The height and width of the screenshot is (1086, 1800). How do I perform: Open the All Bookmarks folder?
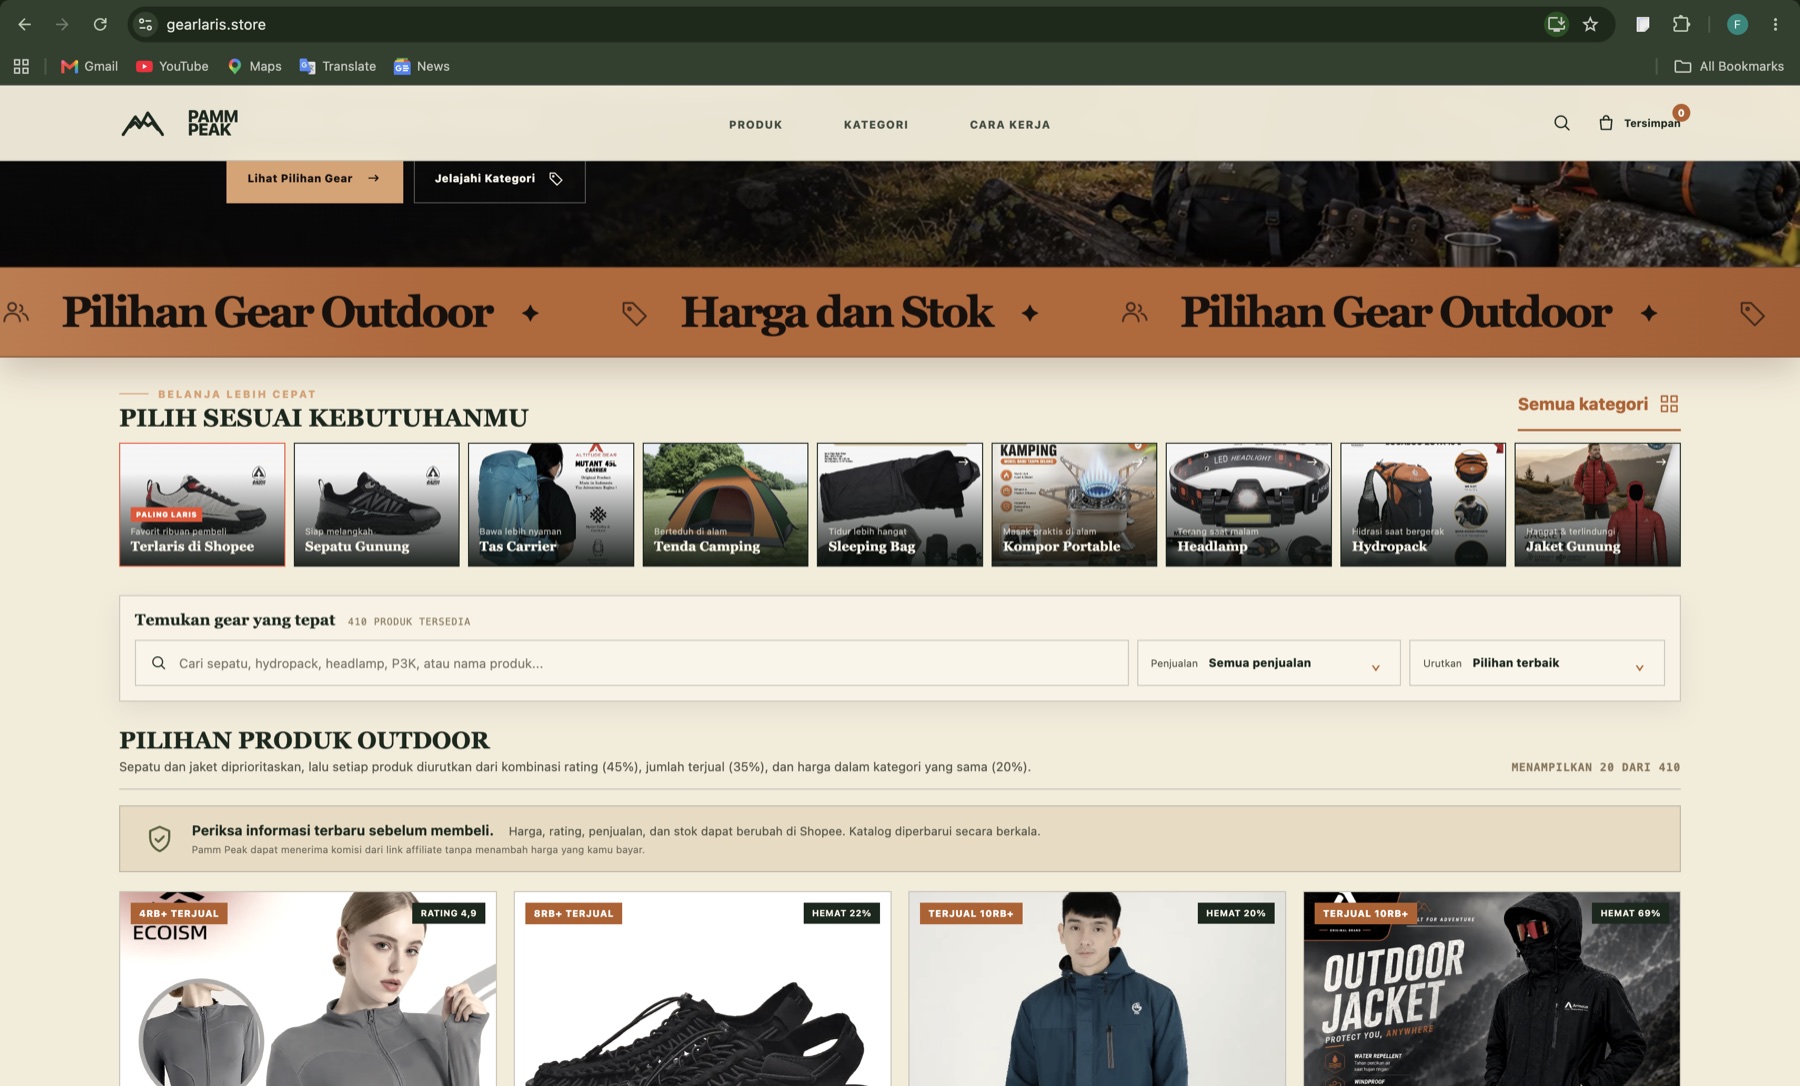[x=1729, y=66]
